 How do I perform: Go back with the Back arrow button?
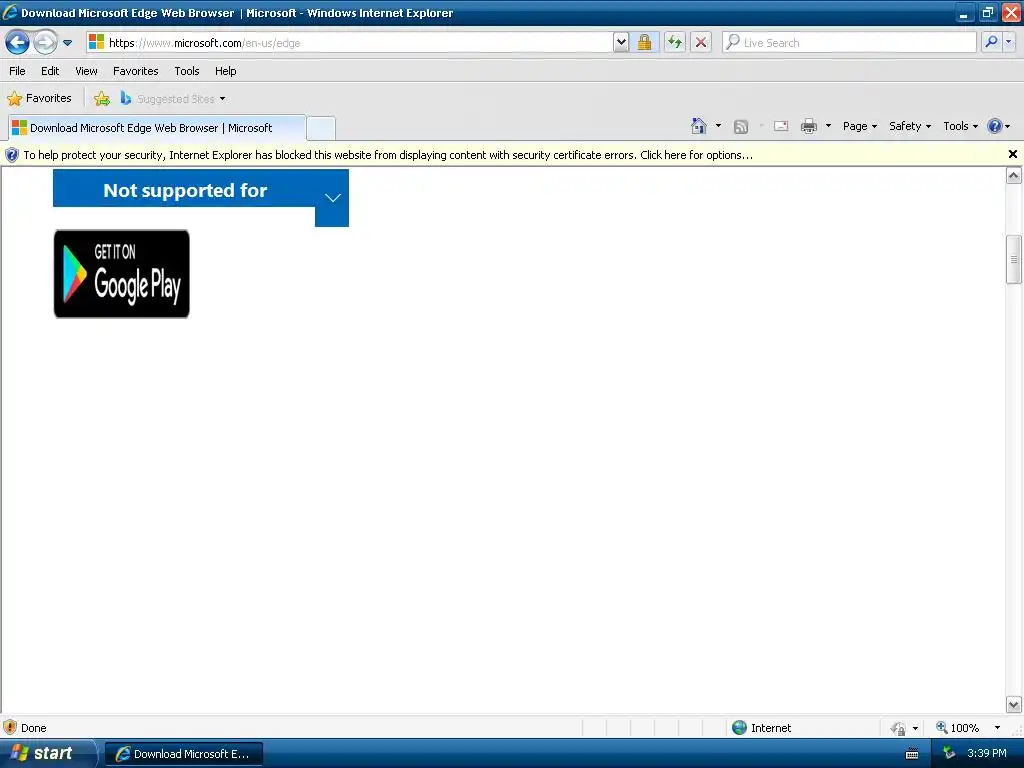[18, 43]
